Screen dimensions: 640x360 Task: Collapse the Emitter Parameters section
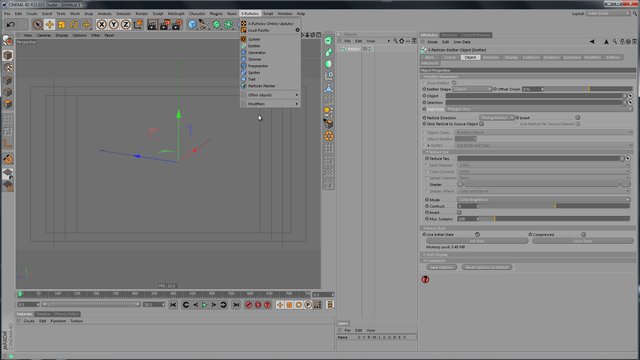(527, 76)
